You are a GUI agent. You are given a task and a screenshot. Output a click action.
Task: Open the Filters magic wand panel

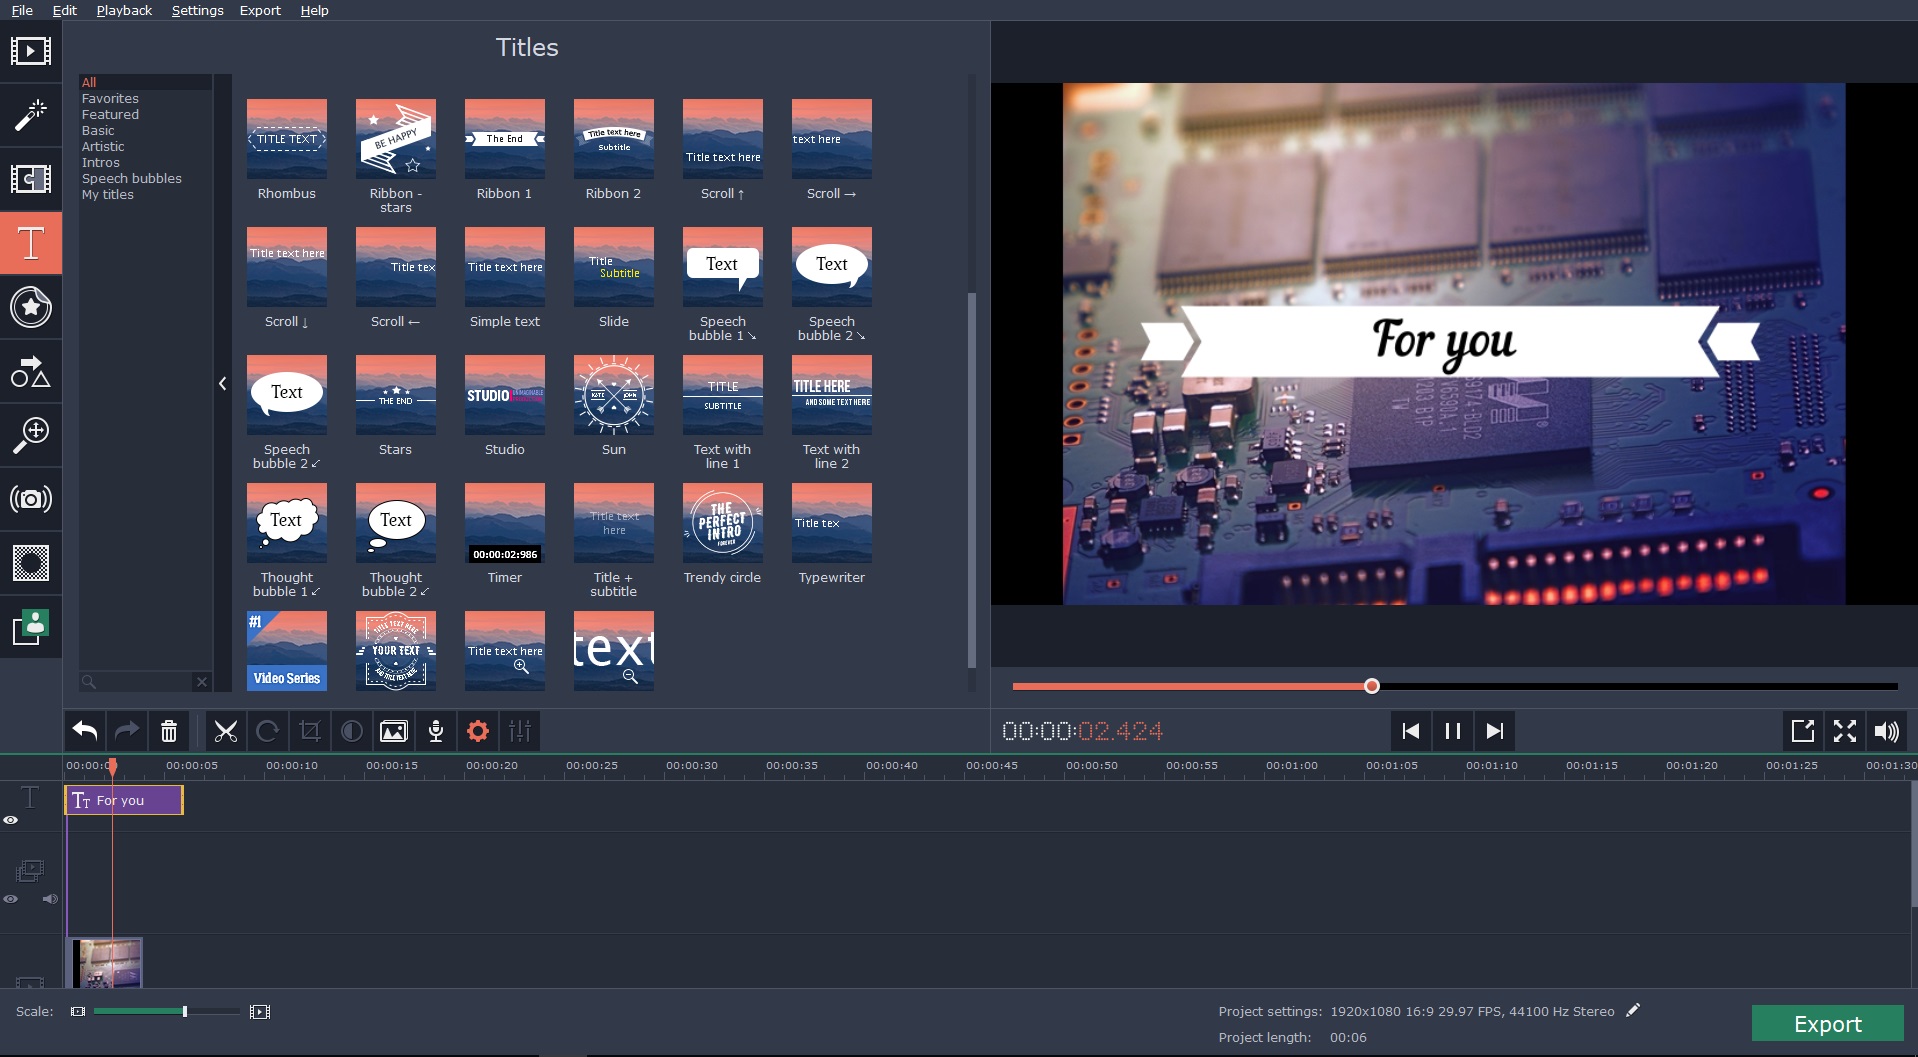(30, 115)
